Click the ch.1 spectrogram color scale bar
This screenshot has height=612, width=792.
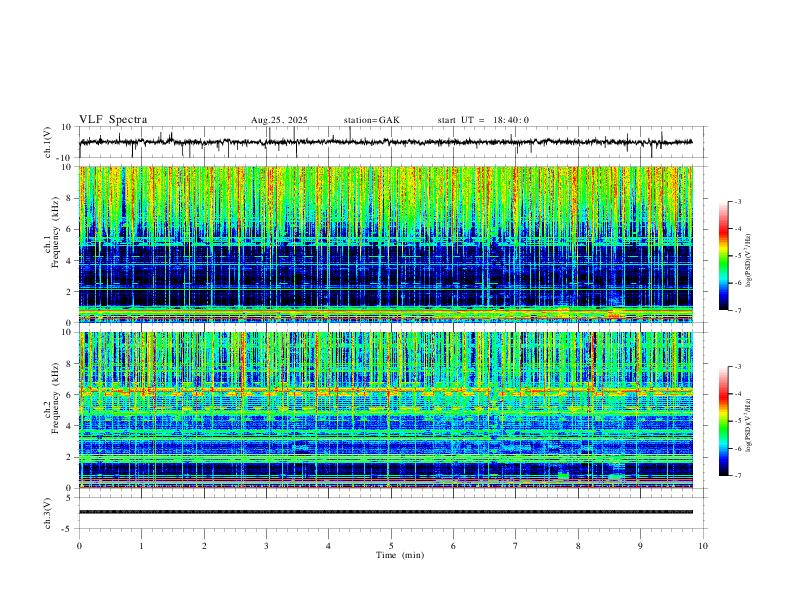click(723, 256)
